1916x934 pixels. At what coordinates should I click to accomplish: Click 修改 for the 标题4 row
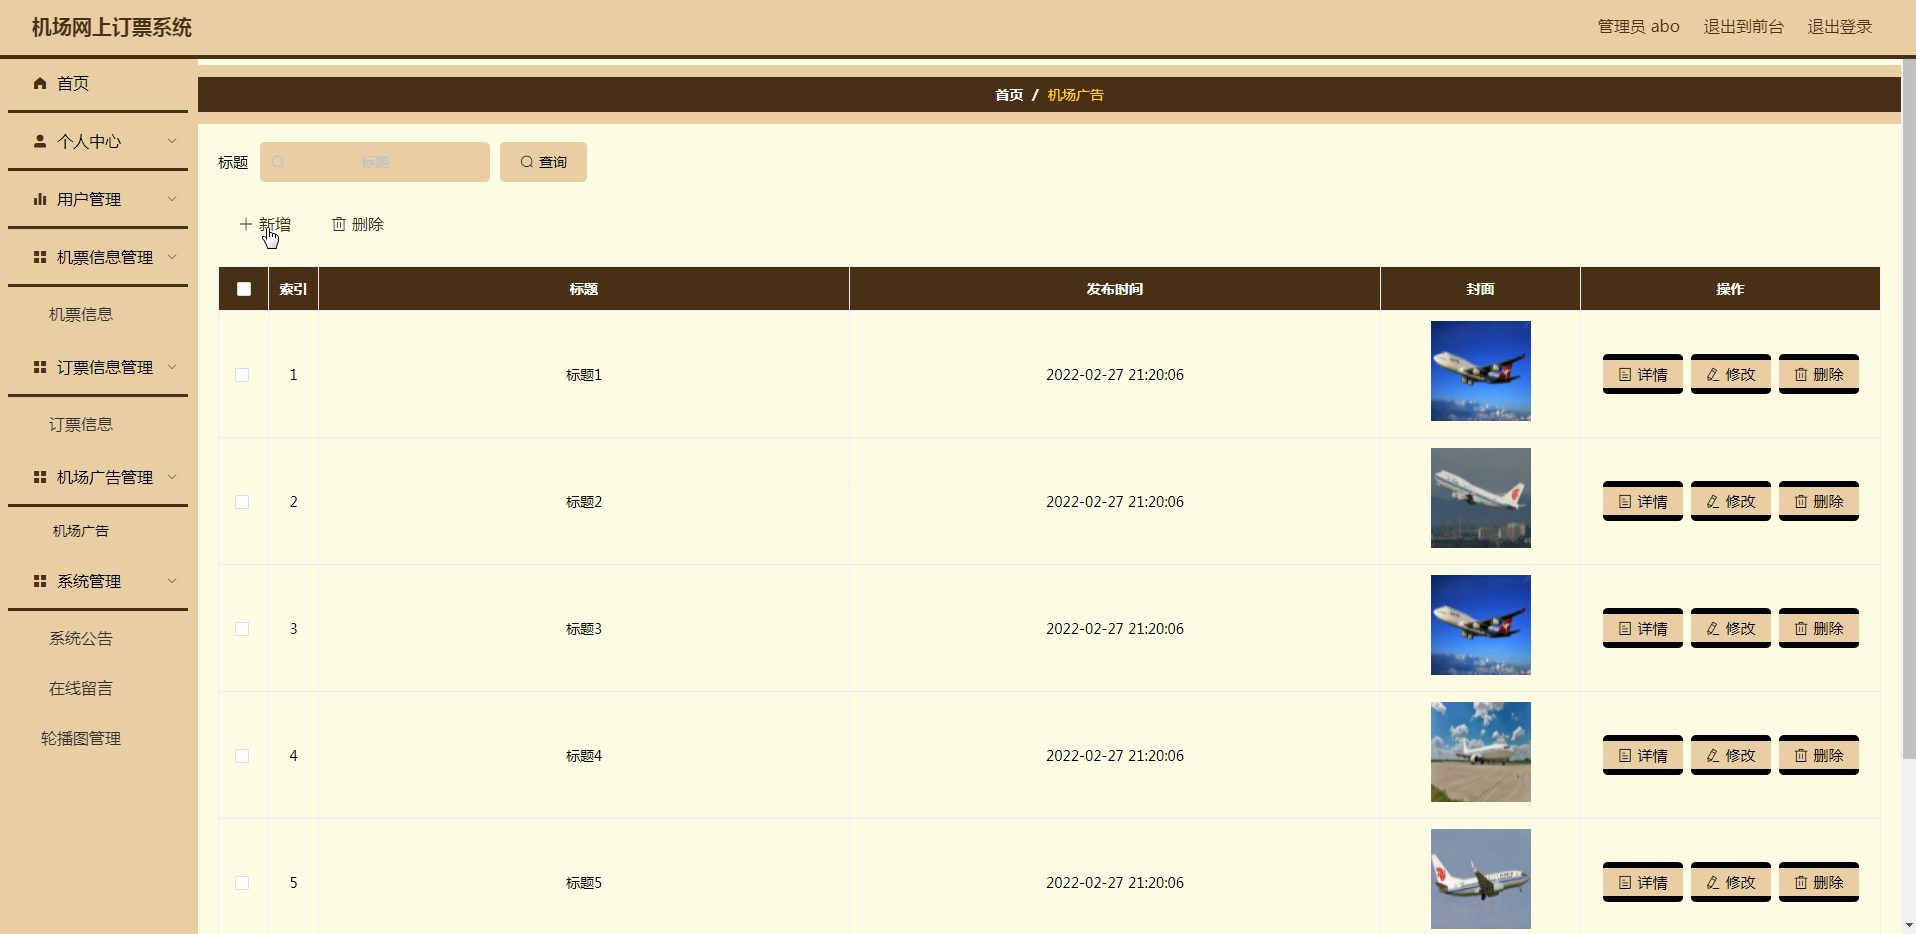pyautogui.click(x=1730, y=755)
